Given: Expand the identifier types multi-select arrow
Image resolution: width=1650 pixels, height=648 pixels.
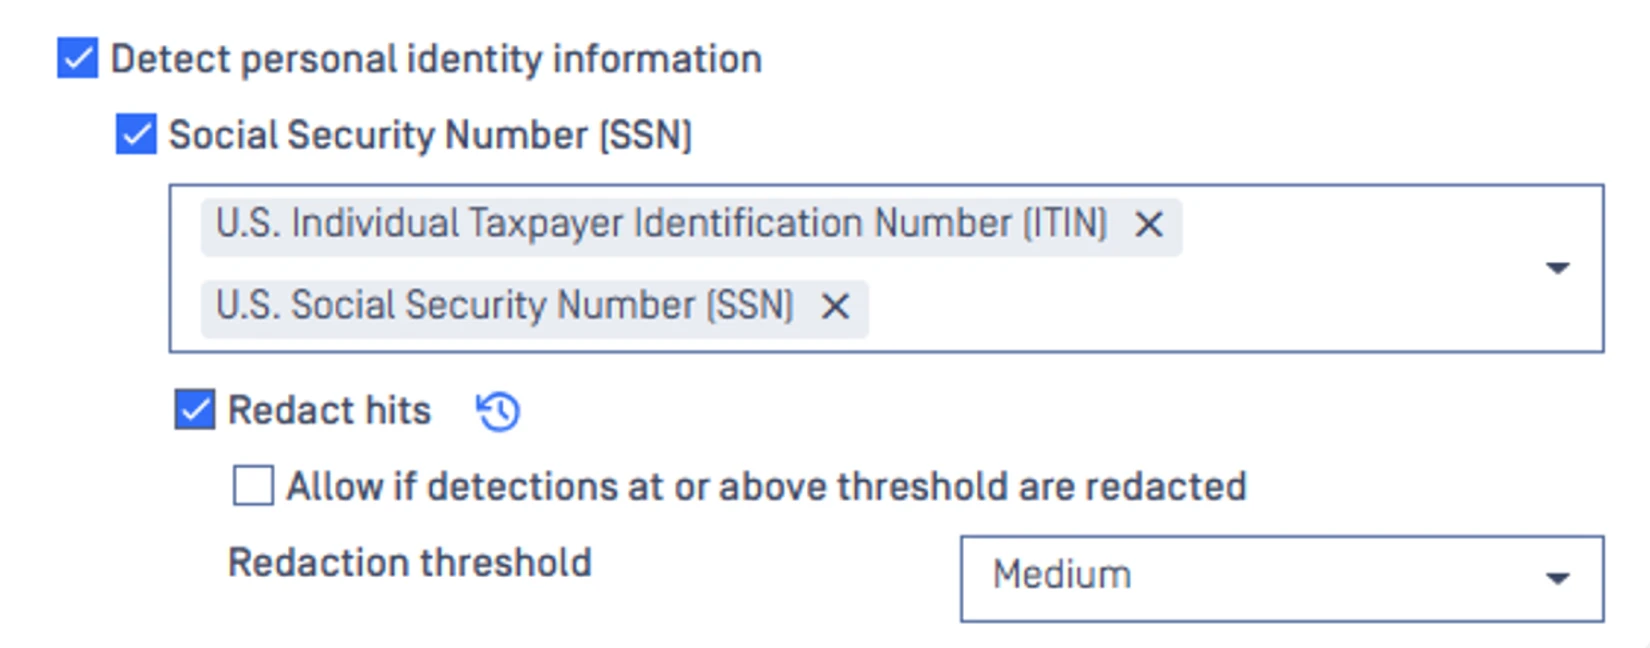Looking at the screenshot, I should (1557, 268).
